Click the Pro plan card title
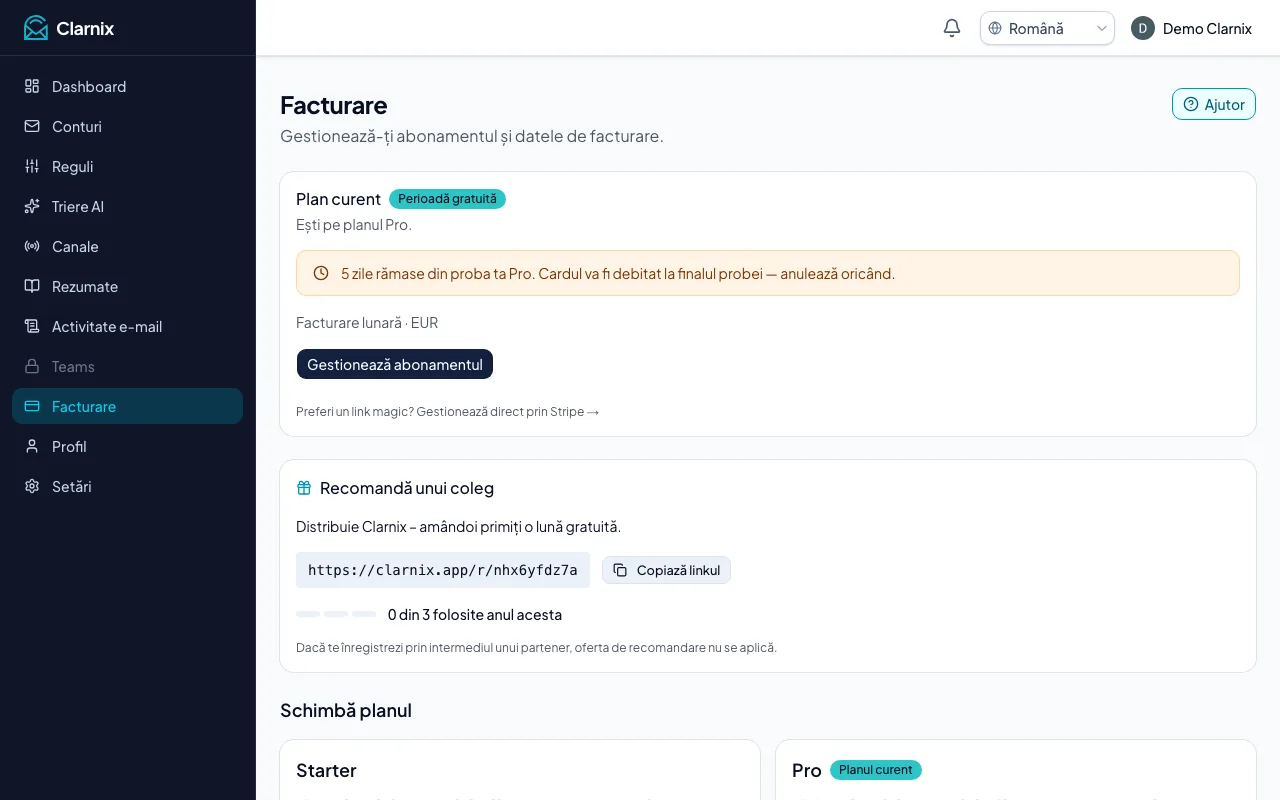This screenshot has width=1280, height=800. pyautogui.click(x=807, y=770)
